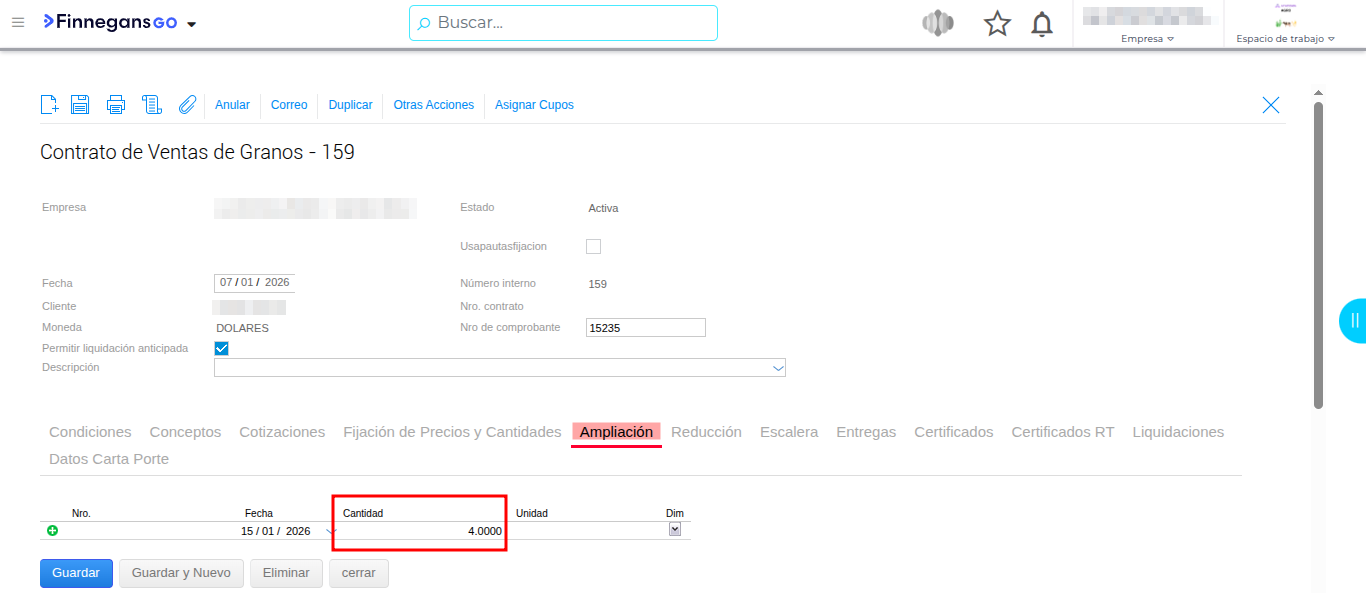1366x593 pixels.
Task: Open the hamburger main menu
Action: coord(17,22)
